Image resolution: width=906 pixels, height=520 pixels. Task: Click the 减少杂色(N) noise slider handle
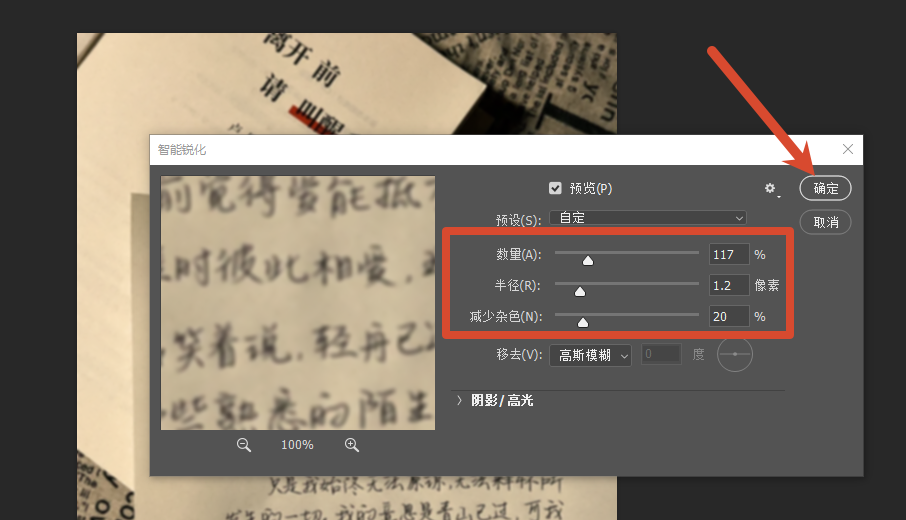[x=583, y=322]
